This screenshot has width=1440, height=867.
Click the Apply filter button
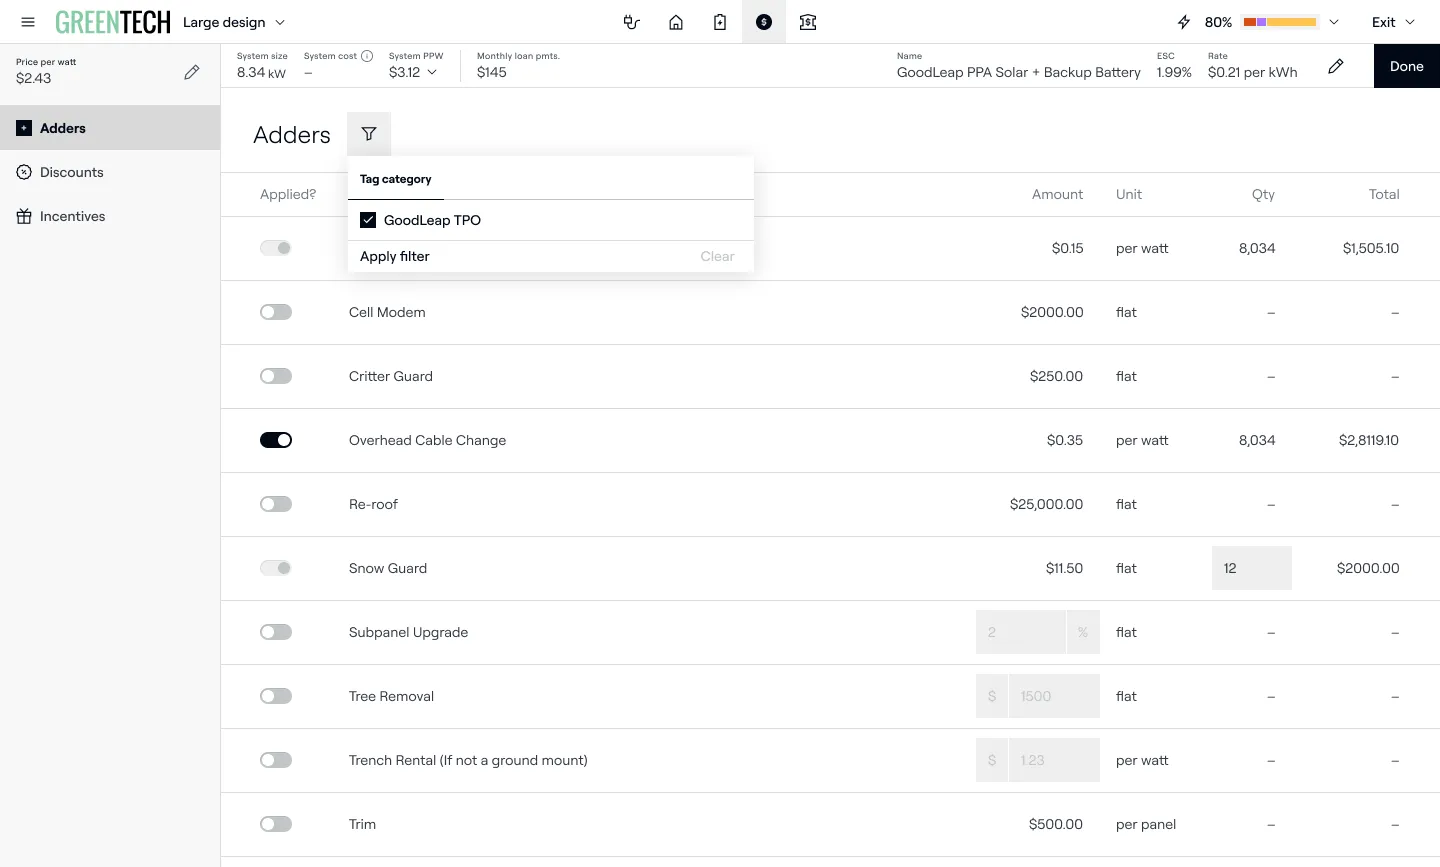[x=395, y=256]
